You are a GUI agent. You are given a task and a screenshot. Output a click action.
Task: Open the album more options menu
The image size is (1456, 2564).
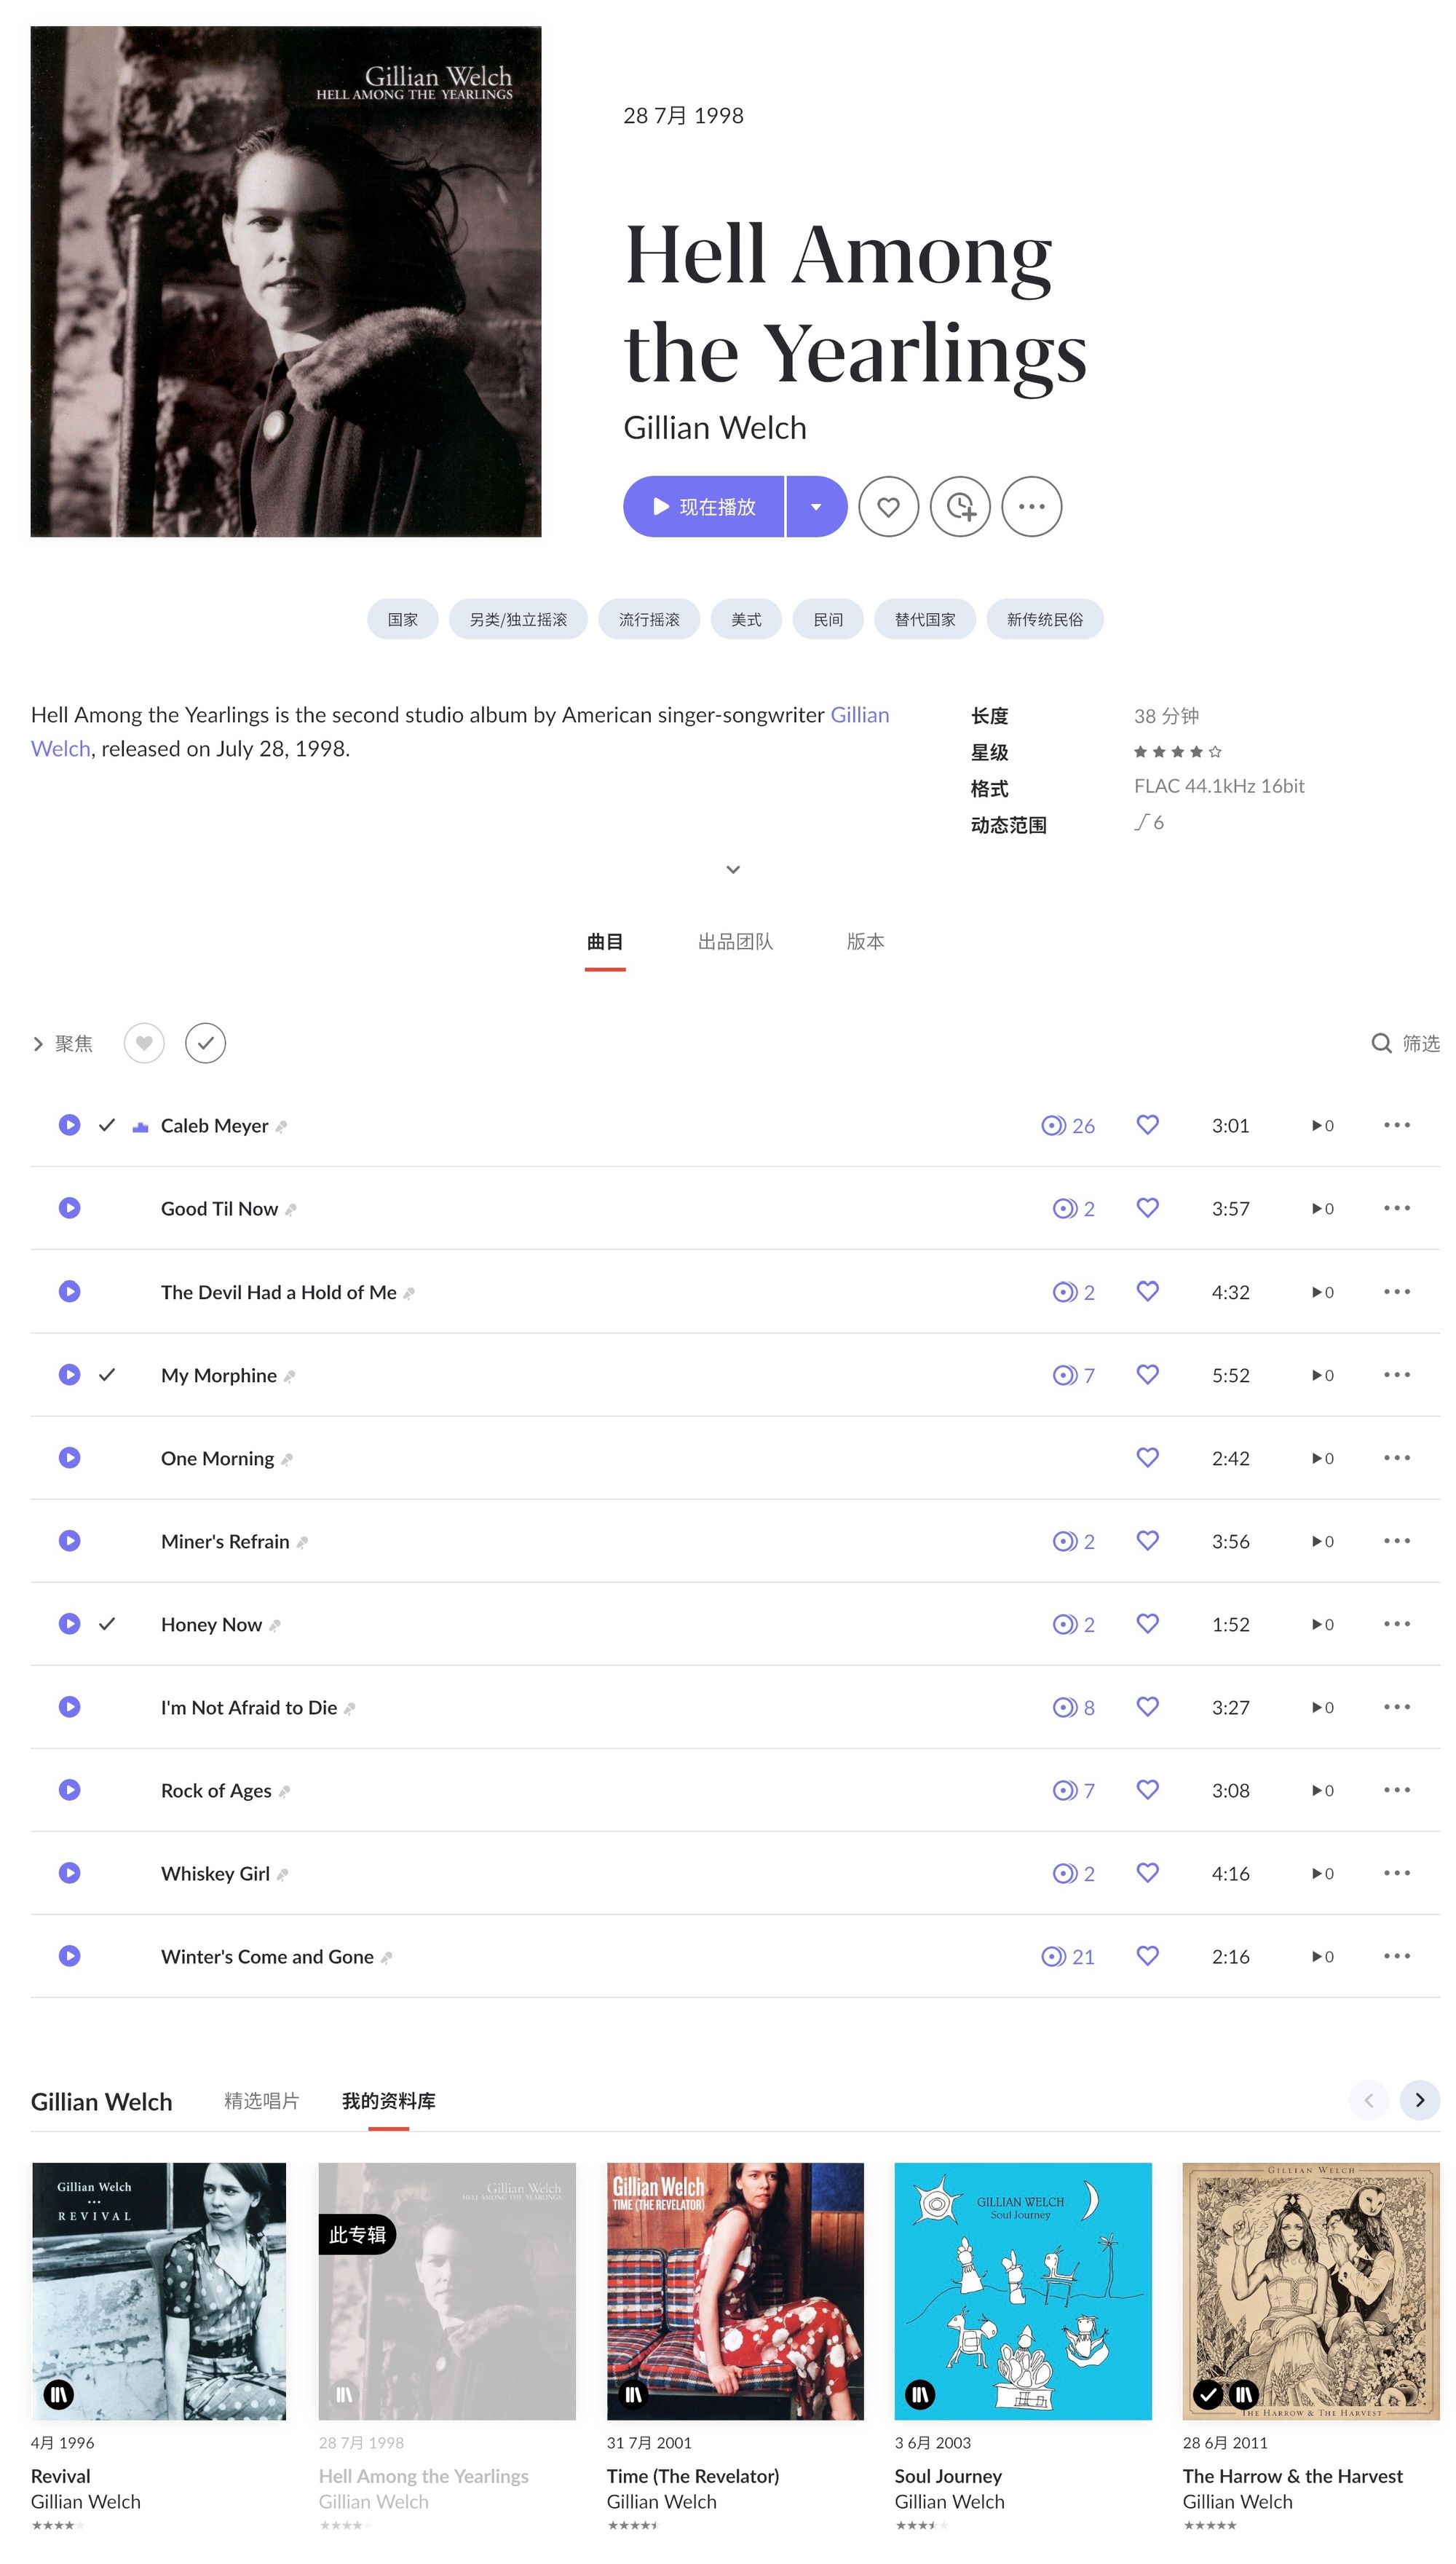pyautogui.click(x=1031, y=506)
